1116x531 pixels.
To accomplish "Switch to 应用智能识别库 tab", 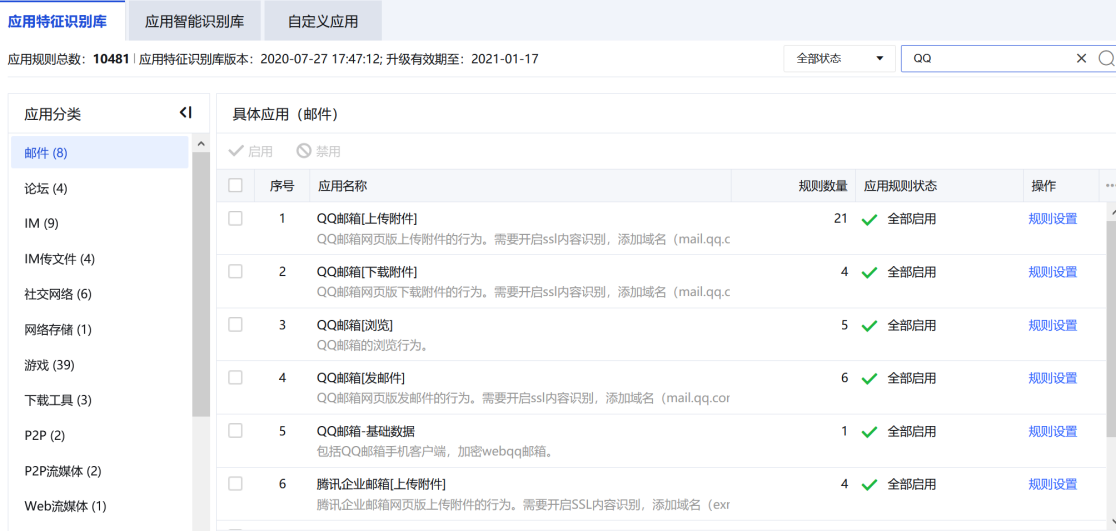I will pos(194,21).
